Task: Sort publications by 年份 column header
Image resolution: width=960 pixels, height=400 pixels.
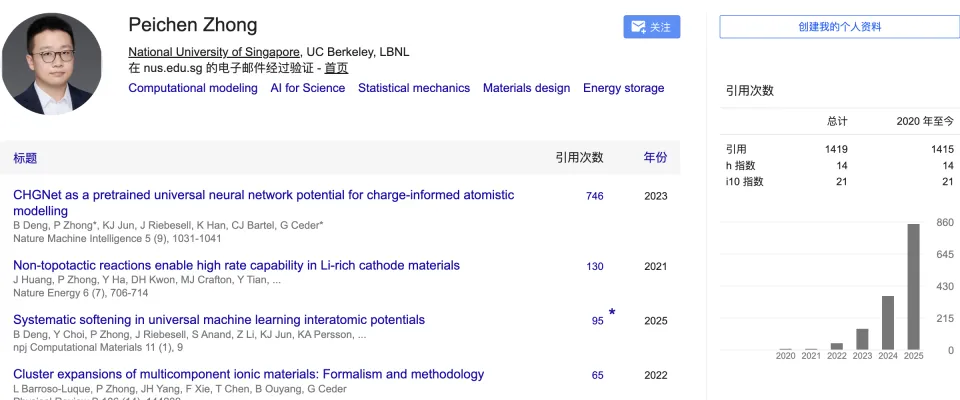Action: [655, 158]
